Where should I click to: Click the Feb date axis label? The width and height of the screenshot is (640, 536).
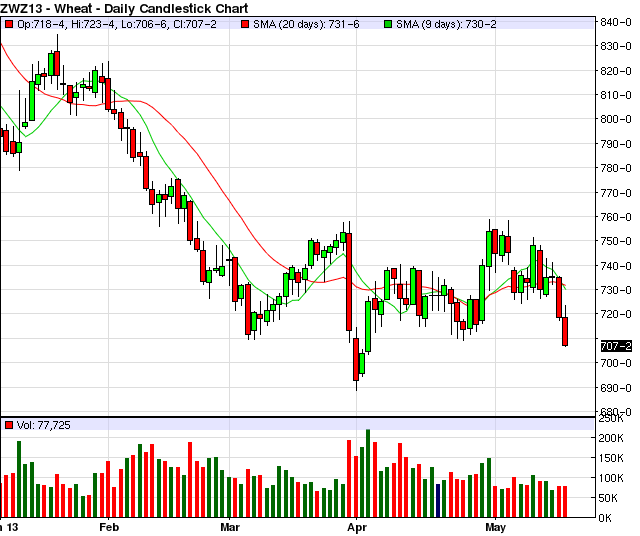(109, 527)
